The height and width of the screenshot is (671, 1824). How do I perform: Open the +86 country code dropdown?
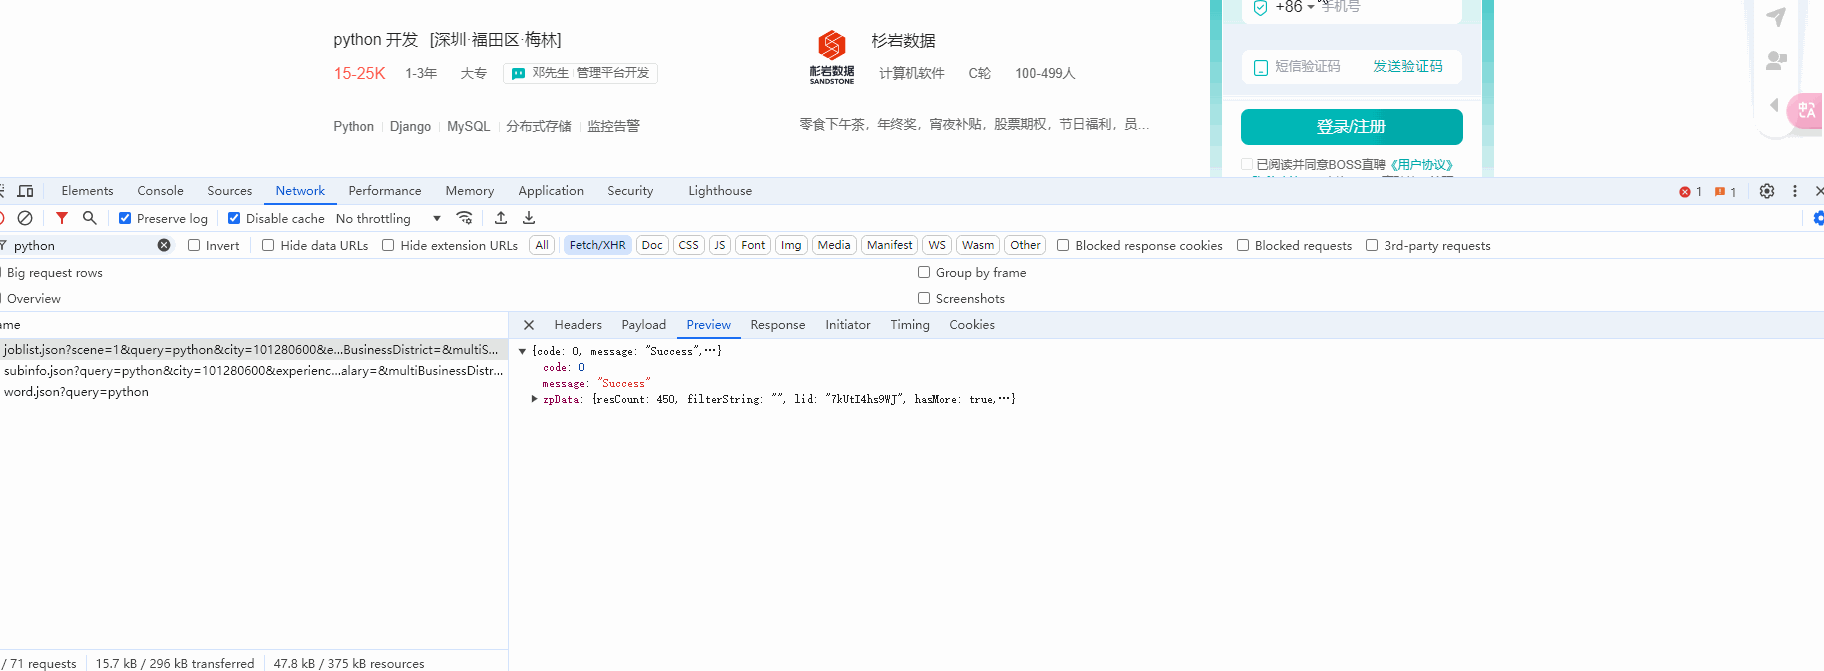1295,7
